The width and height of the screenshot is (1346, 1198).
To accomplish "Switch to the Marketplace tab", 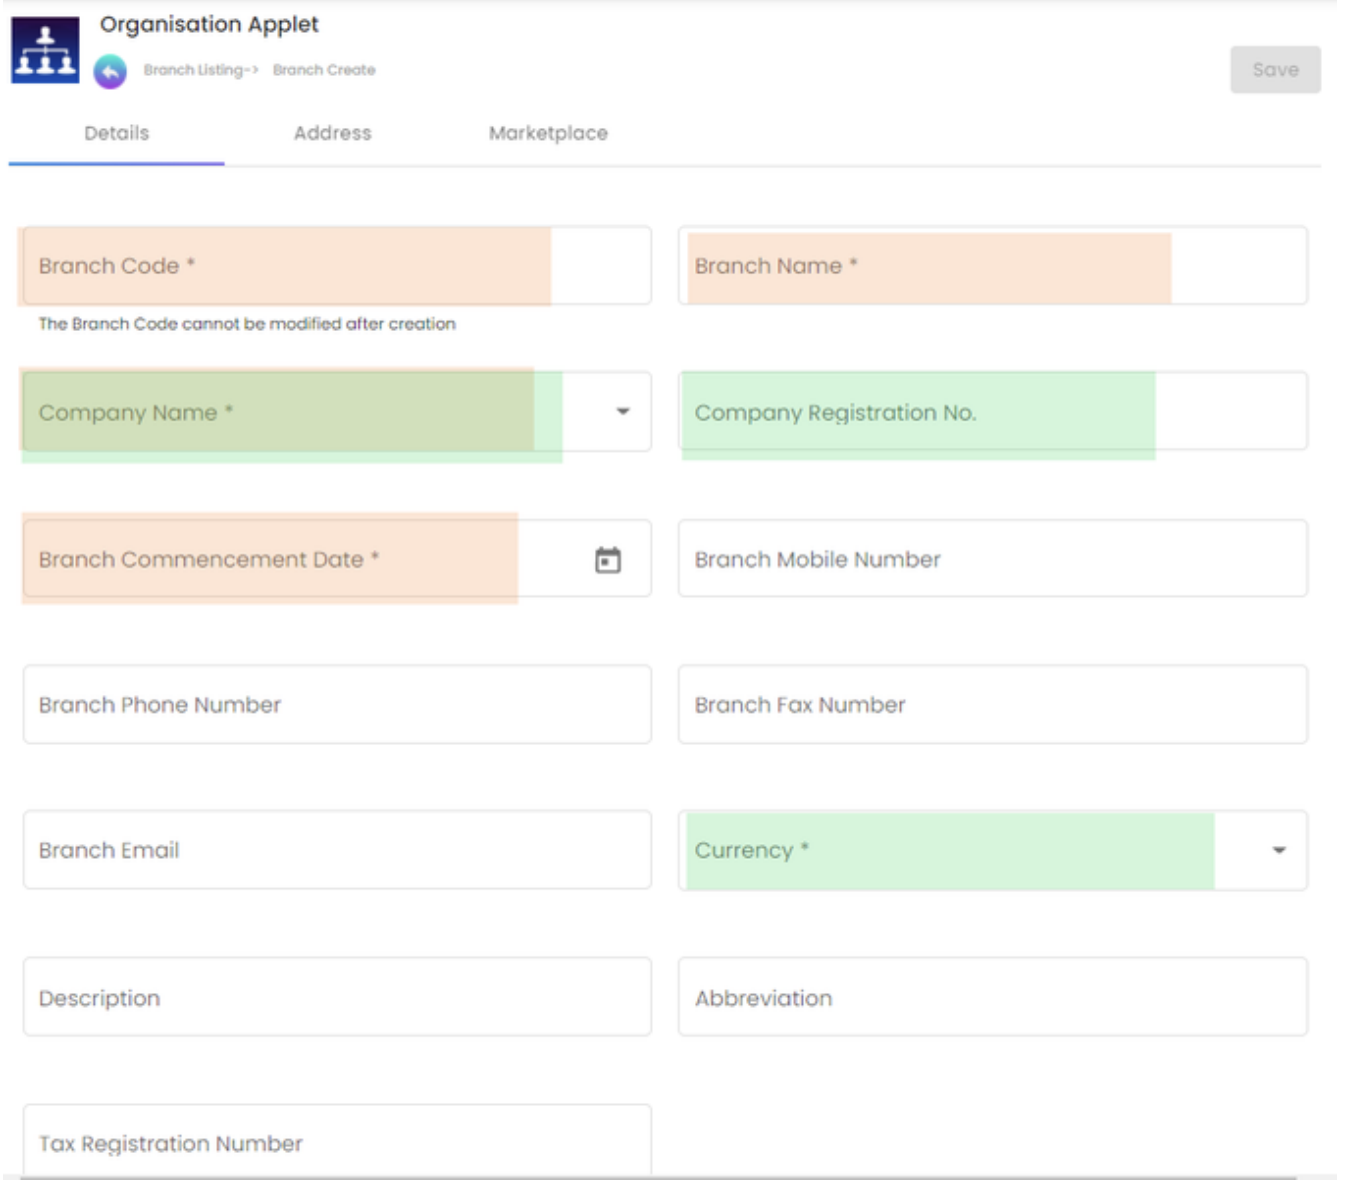I will 548,133.
